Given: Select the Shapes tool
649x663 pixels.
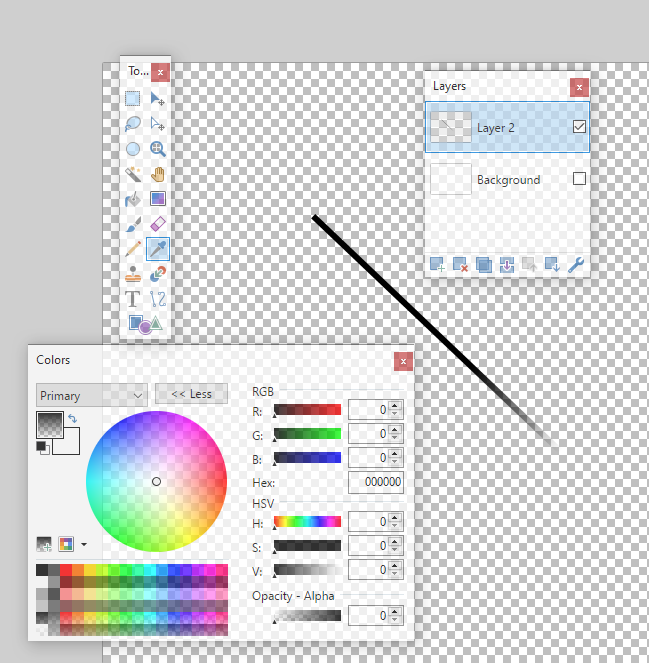Looking at the screenshot, I should click(145, 324).
